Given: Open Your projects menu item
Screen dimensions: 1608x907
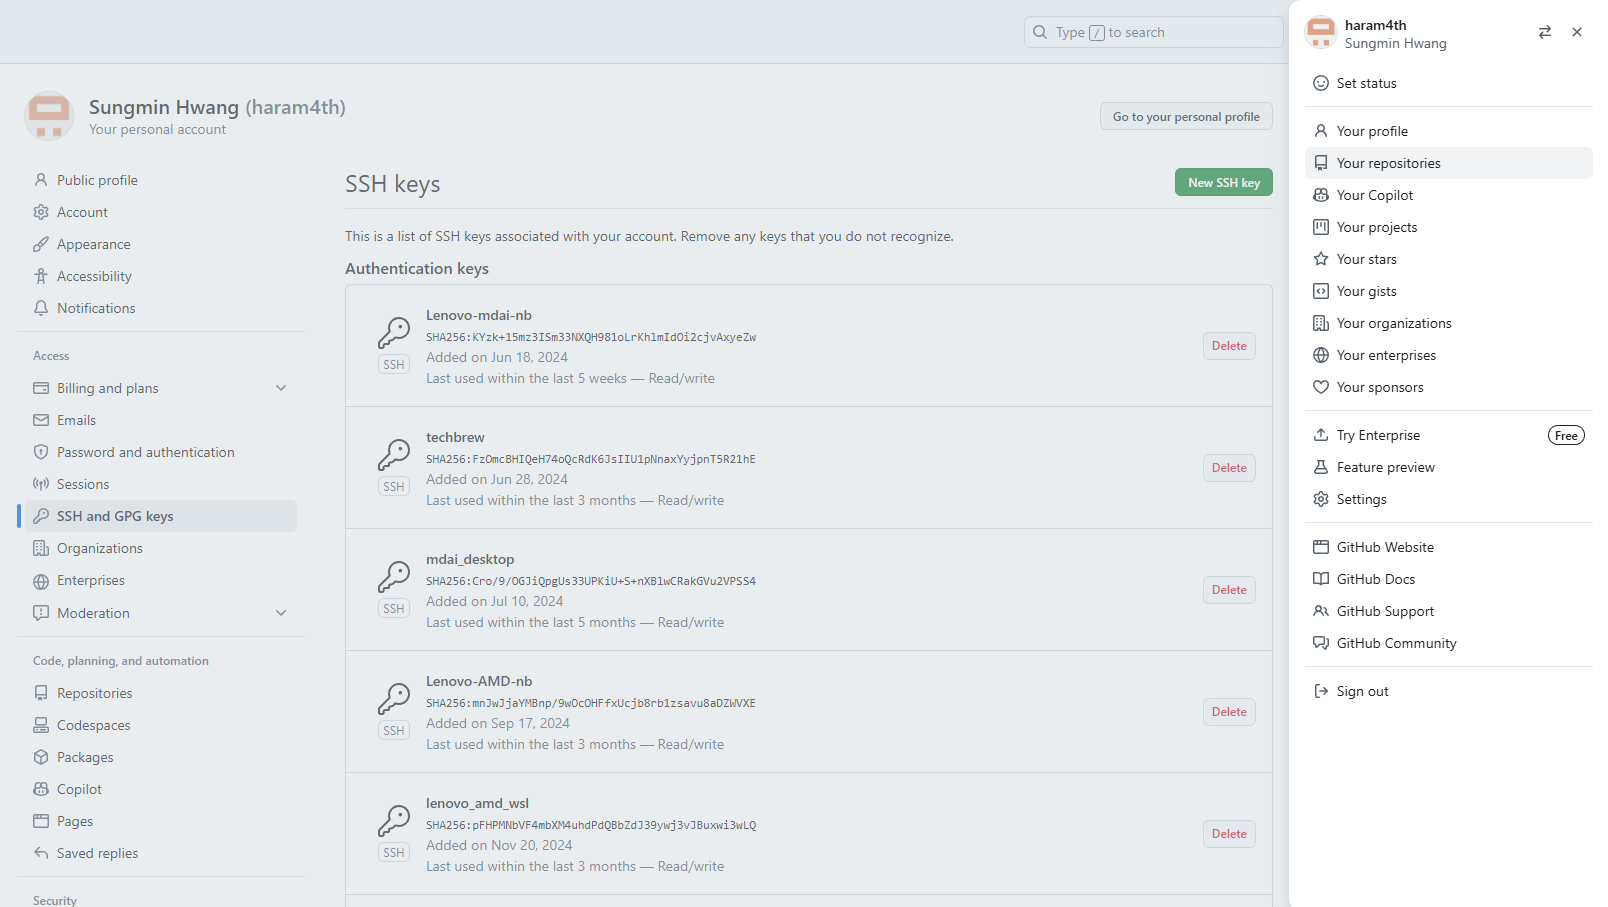Looking at the screenshot, I should (1449, 227).
